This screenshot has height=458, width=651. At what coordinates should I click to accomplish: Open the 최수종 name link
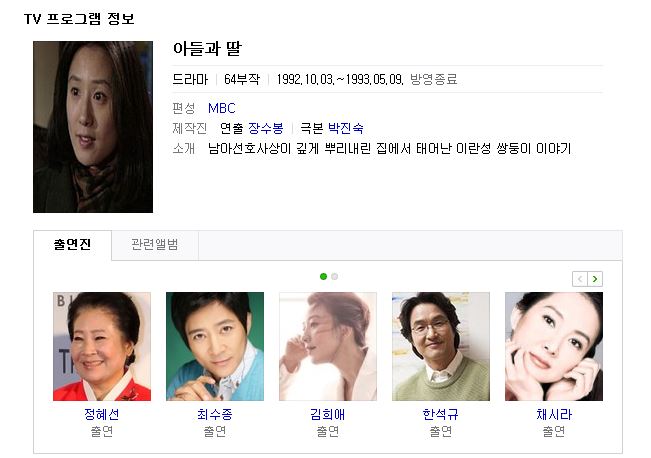coord(215,414)
